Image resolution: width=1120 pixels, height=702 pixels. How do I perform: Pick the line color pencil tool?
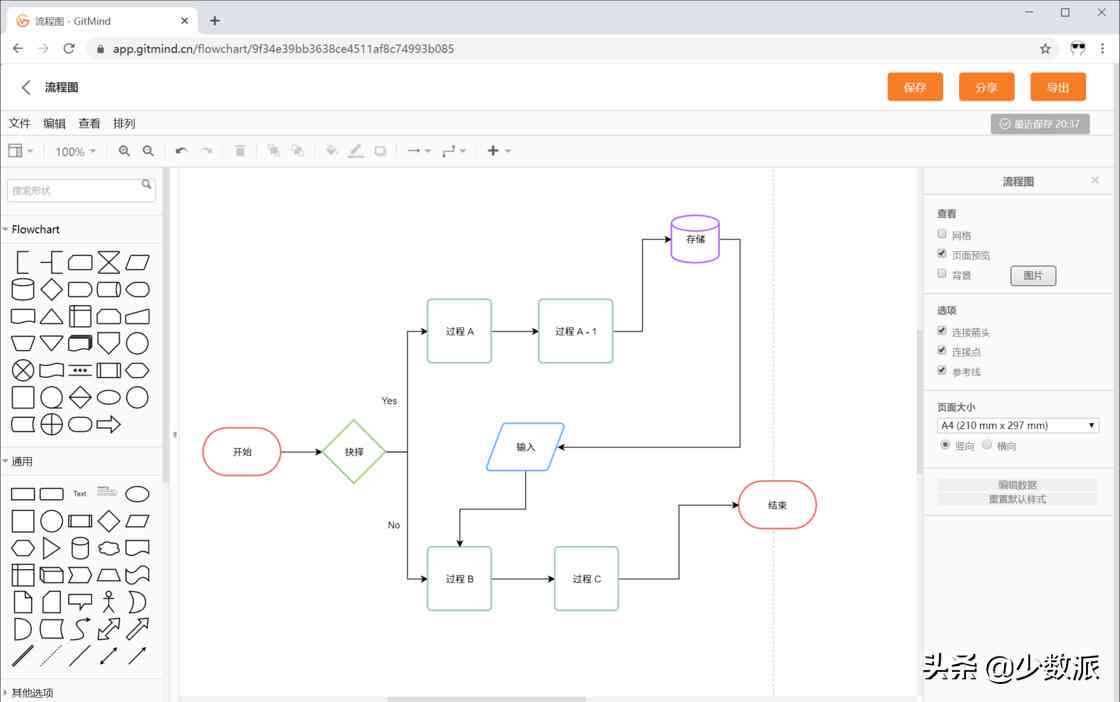pos(356,151)
